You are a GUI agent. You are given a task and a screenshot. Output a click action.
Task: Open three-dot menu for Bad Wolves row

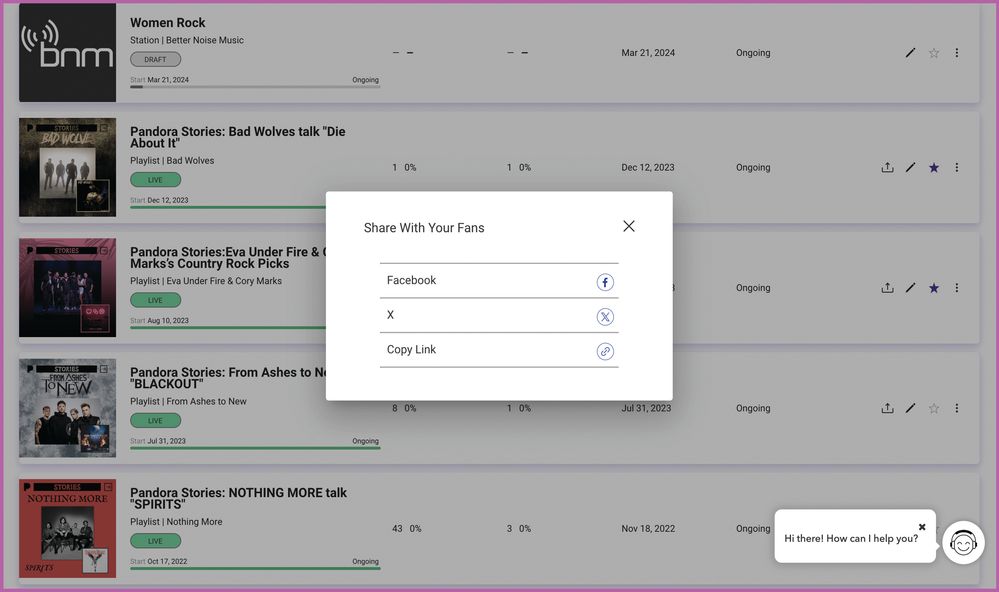[957, 168]
